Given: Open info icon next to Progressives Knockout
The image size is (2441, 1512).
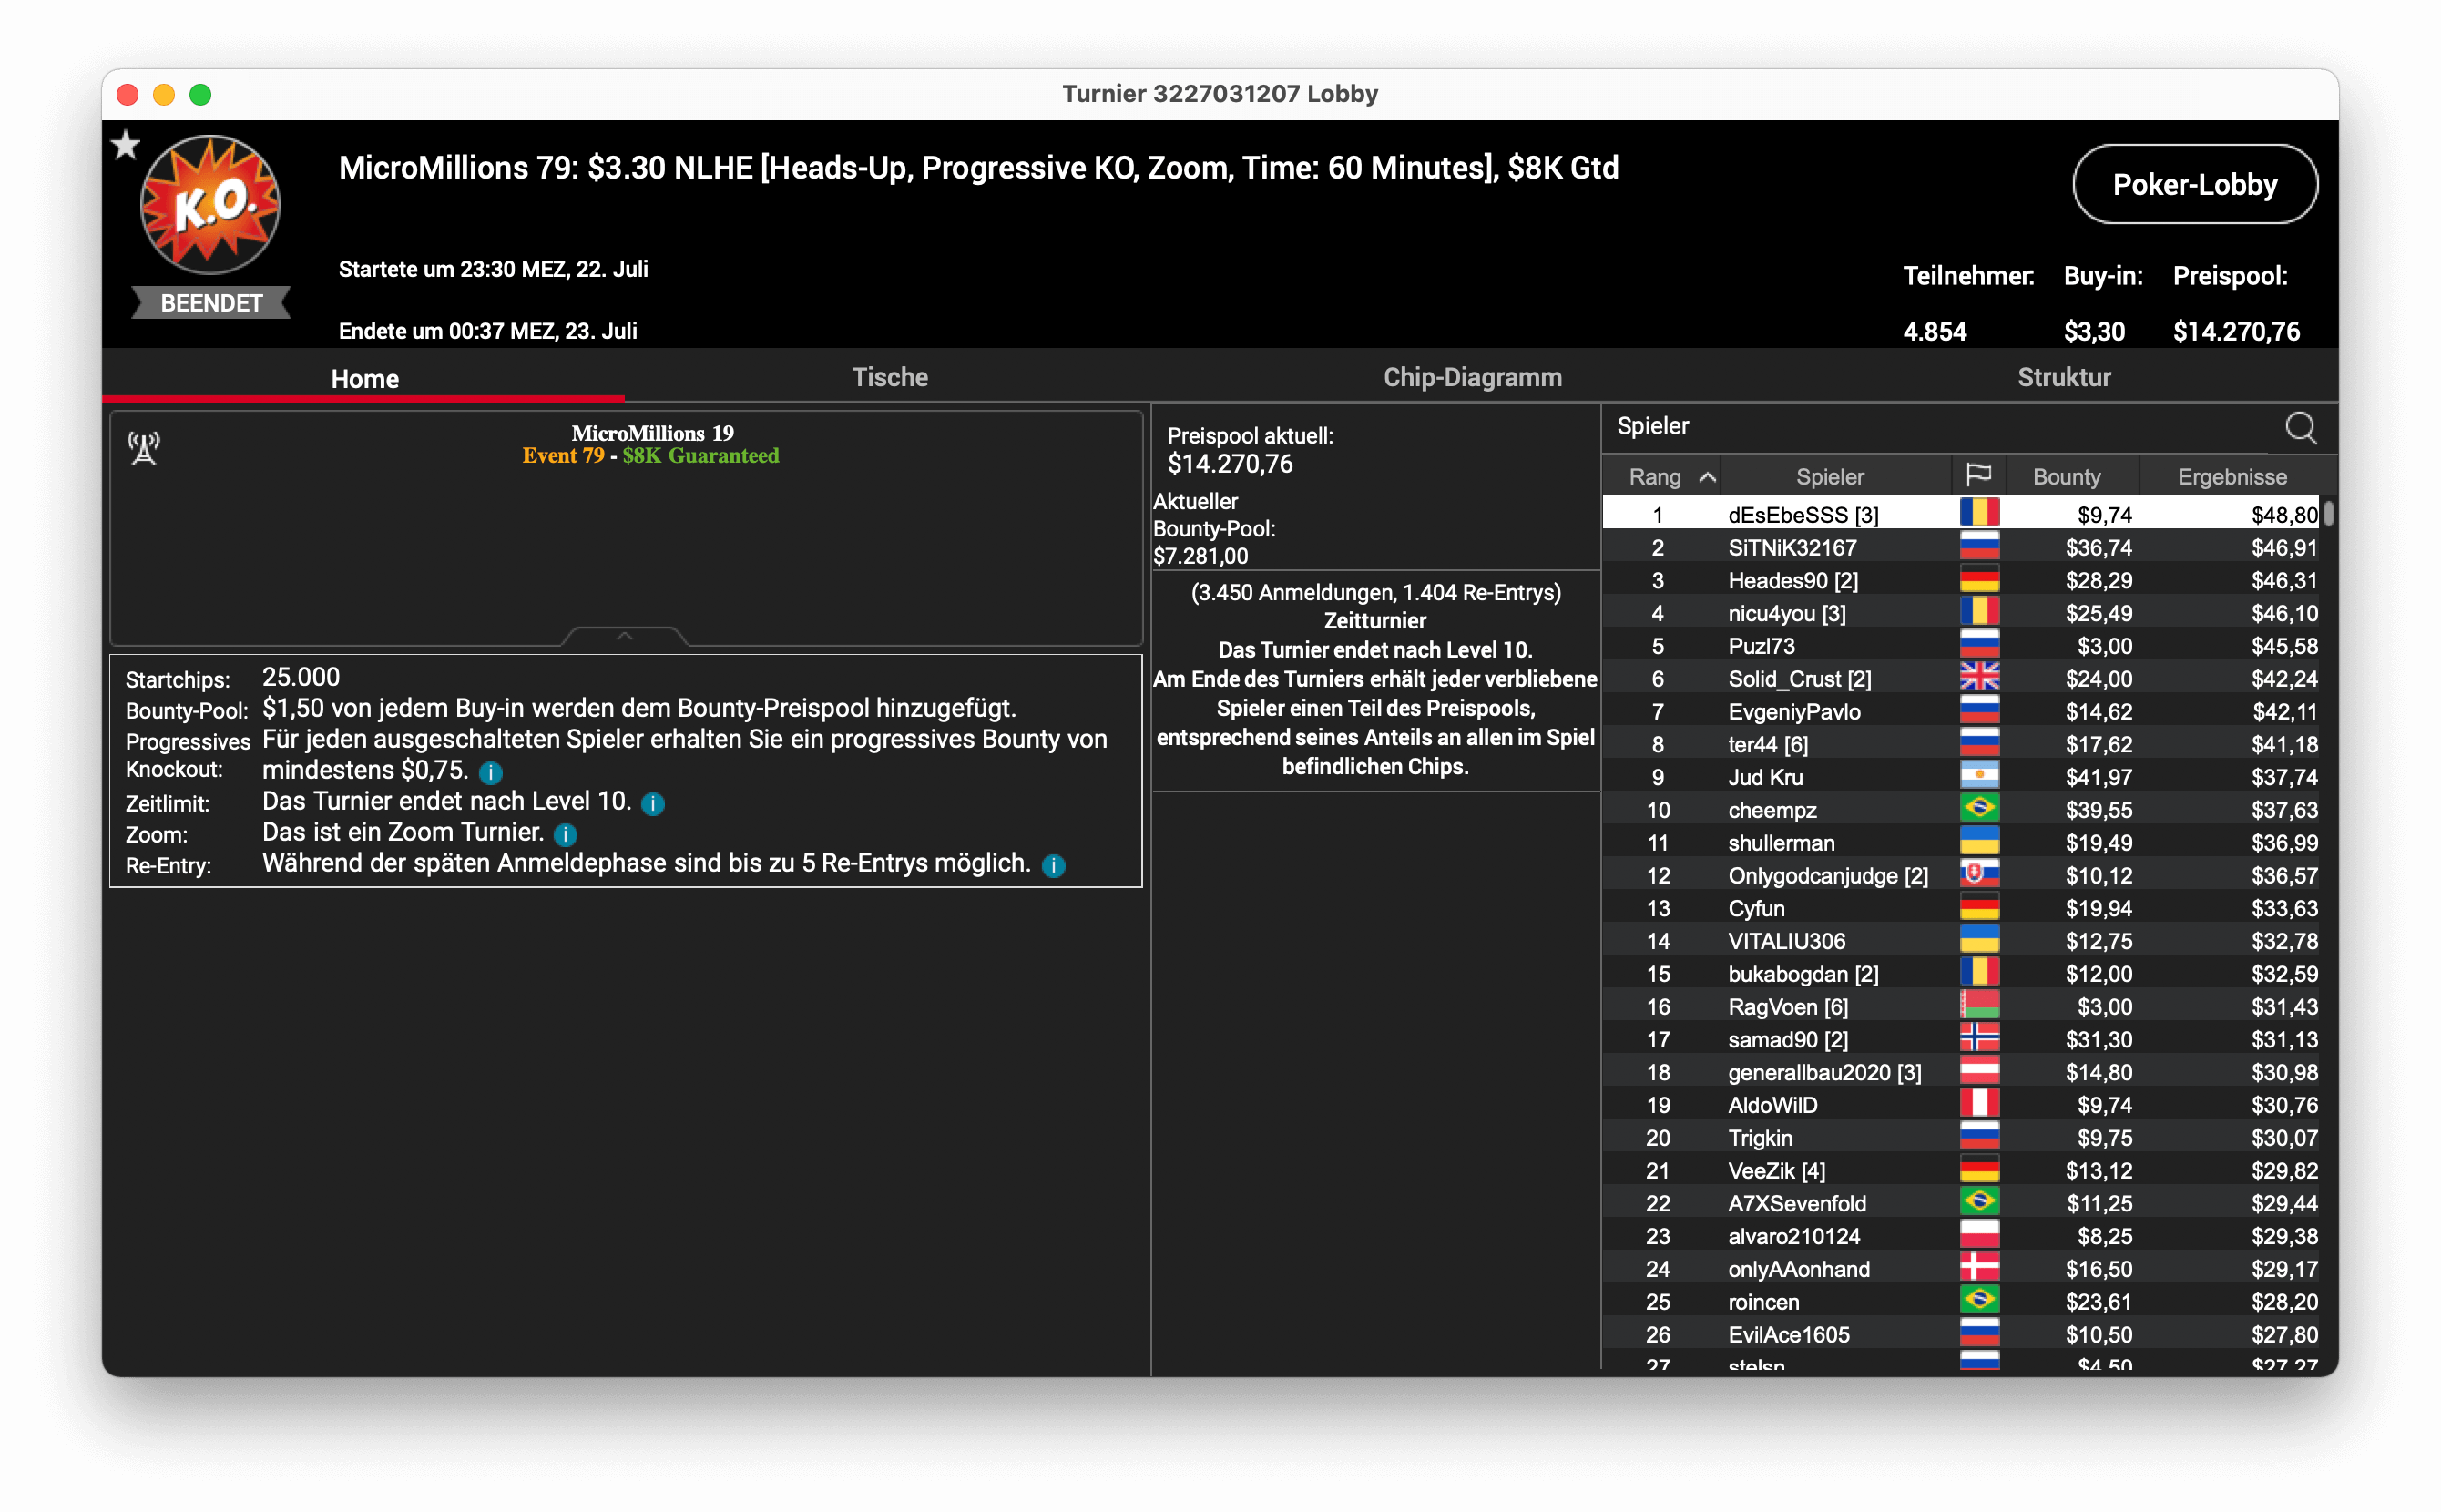Looking at the screenshot, I should point(491,772).
